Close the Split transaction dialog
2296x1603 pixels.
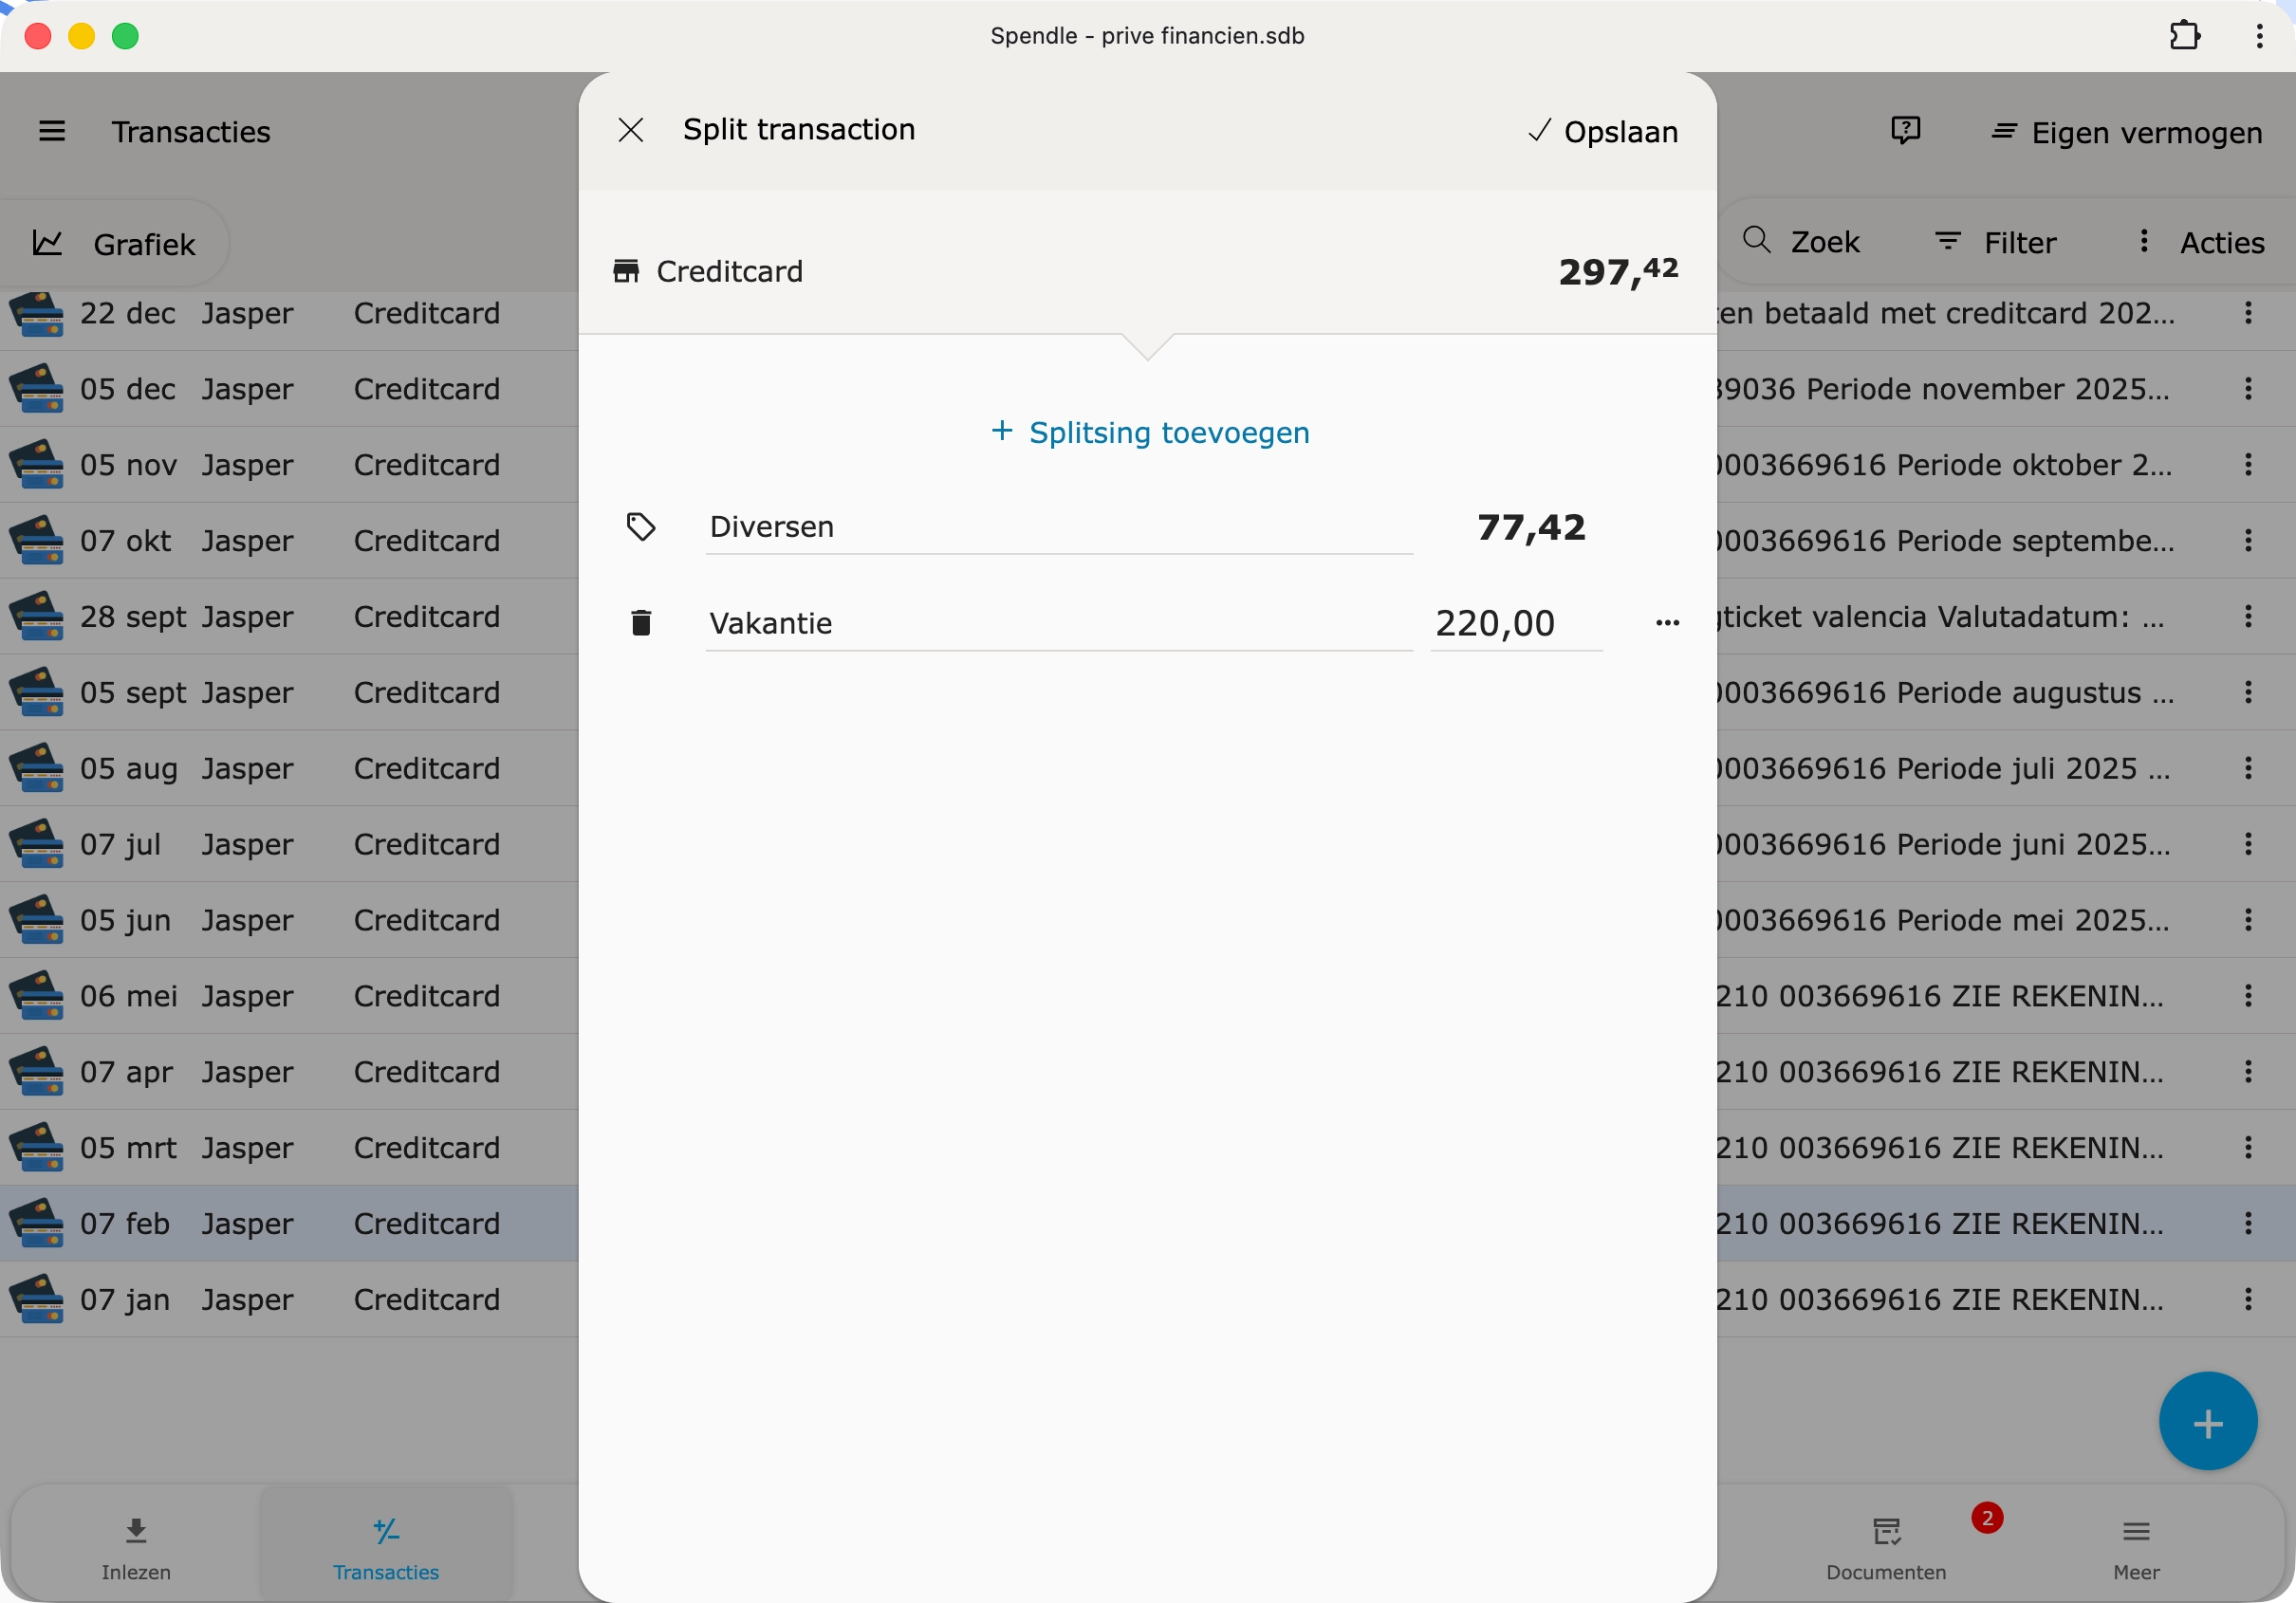tap(630, 130)
